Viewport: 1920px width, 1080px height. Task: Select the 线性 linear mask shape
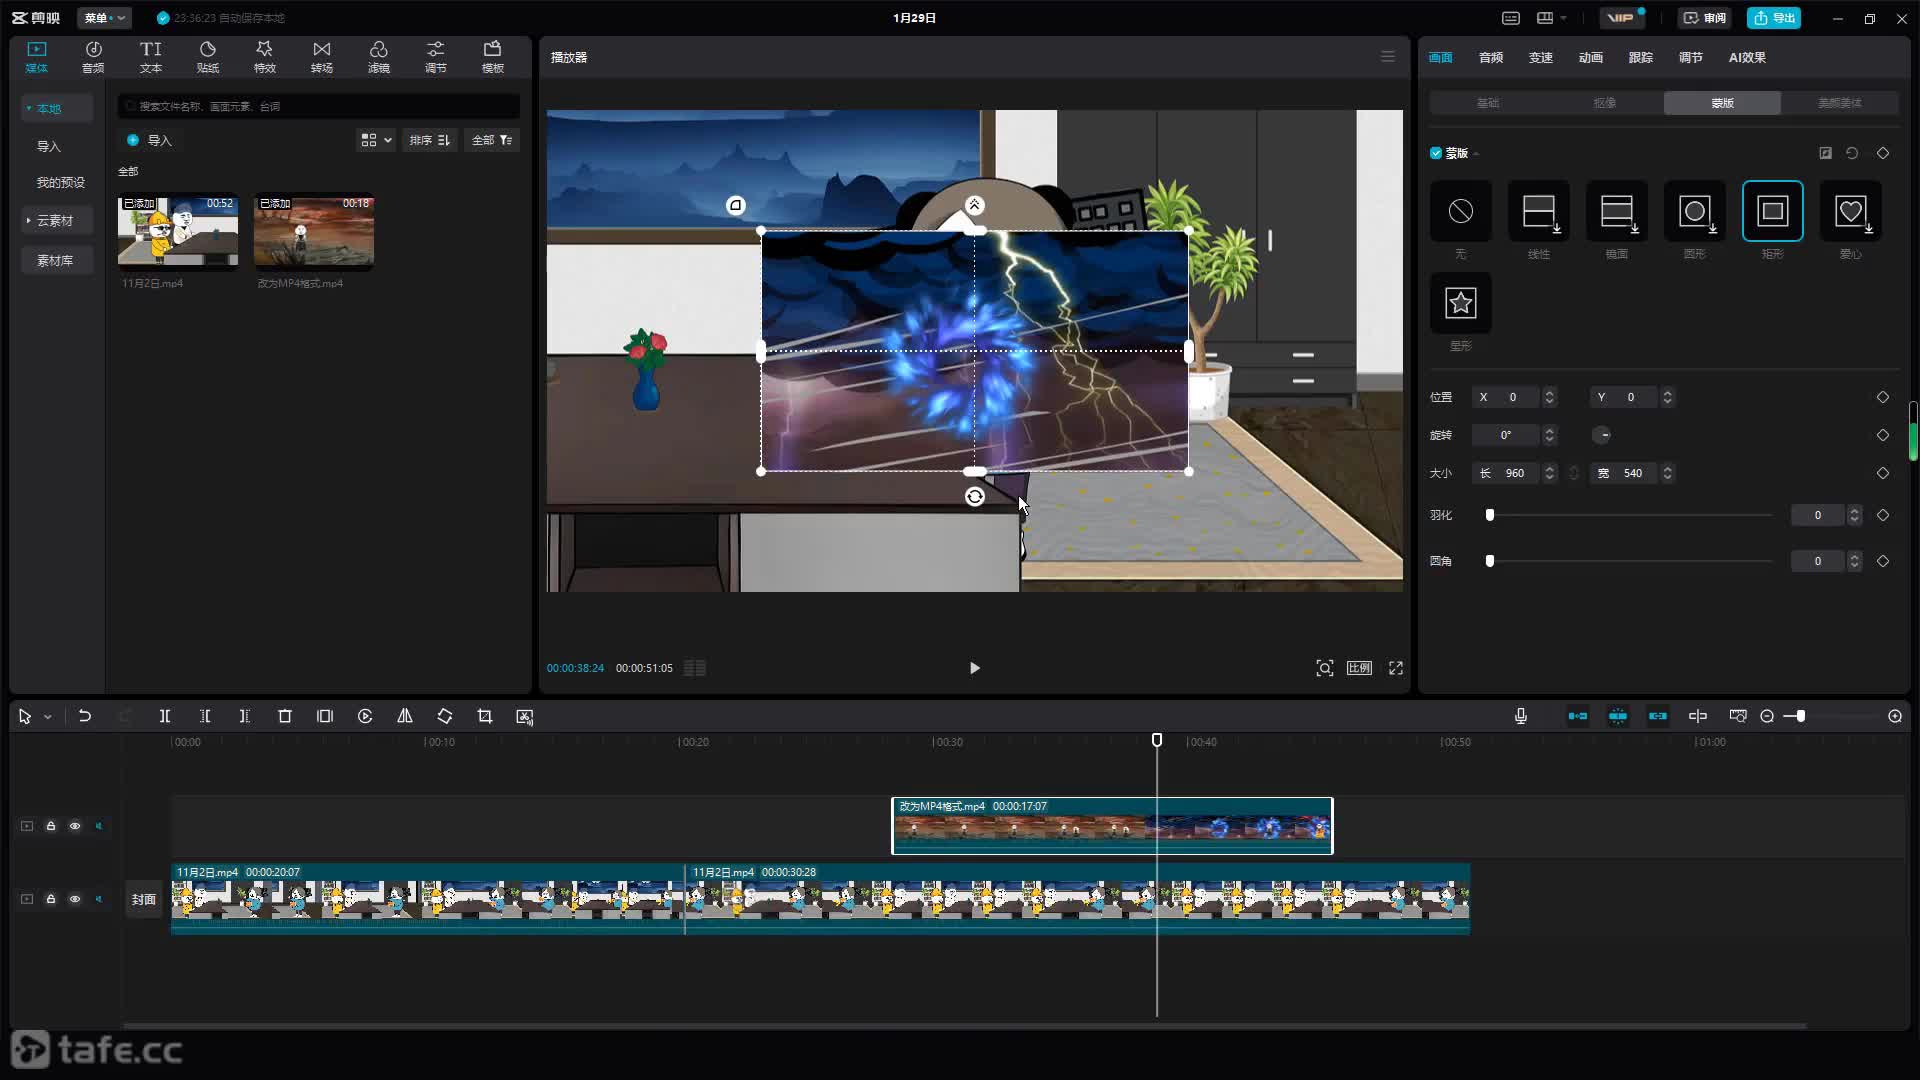(x=1538, y=211)
